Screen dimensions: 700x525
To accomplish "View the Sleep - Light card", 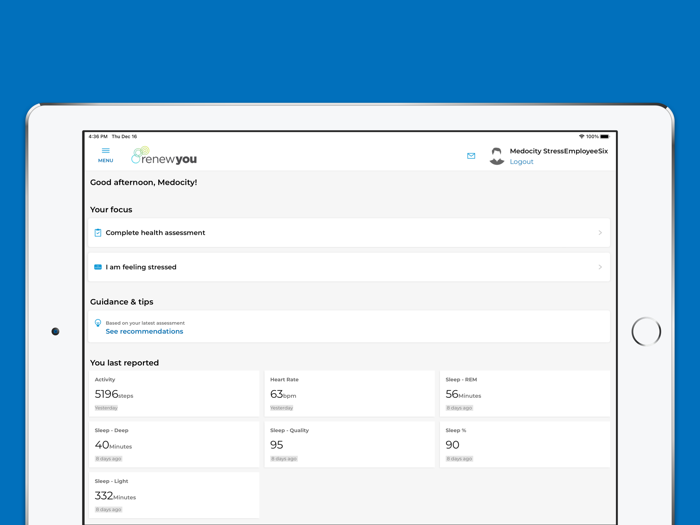I will coord(174,495).
